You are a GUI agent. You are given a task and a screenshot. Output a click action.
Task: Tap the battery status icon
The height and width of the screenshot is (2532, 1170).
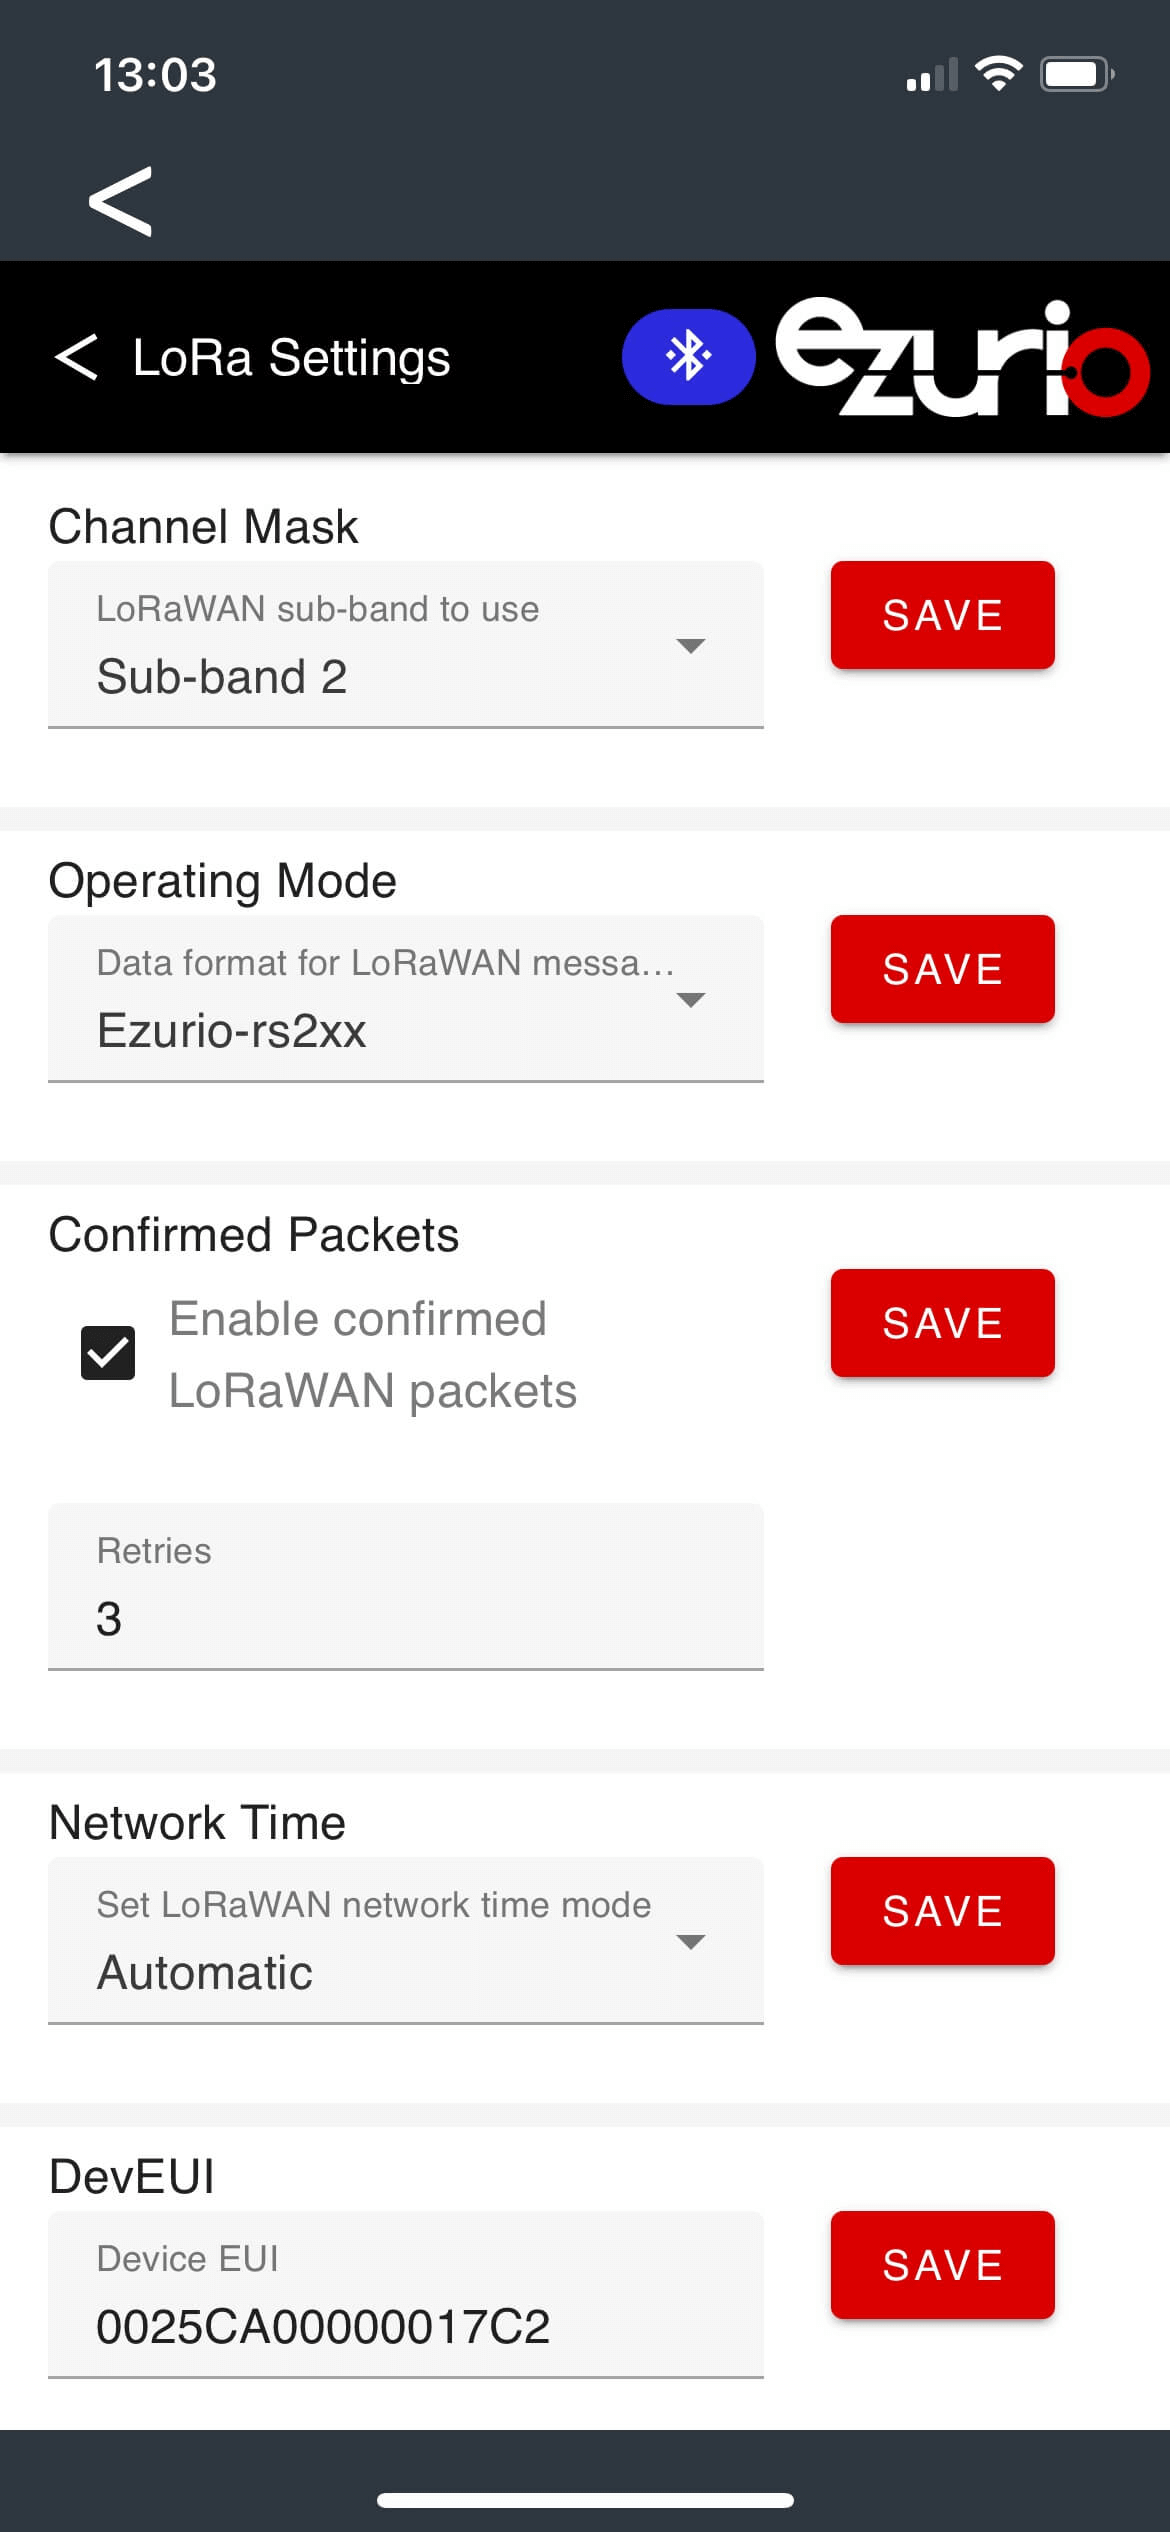click(x=1076, y=74)
